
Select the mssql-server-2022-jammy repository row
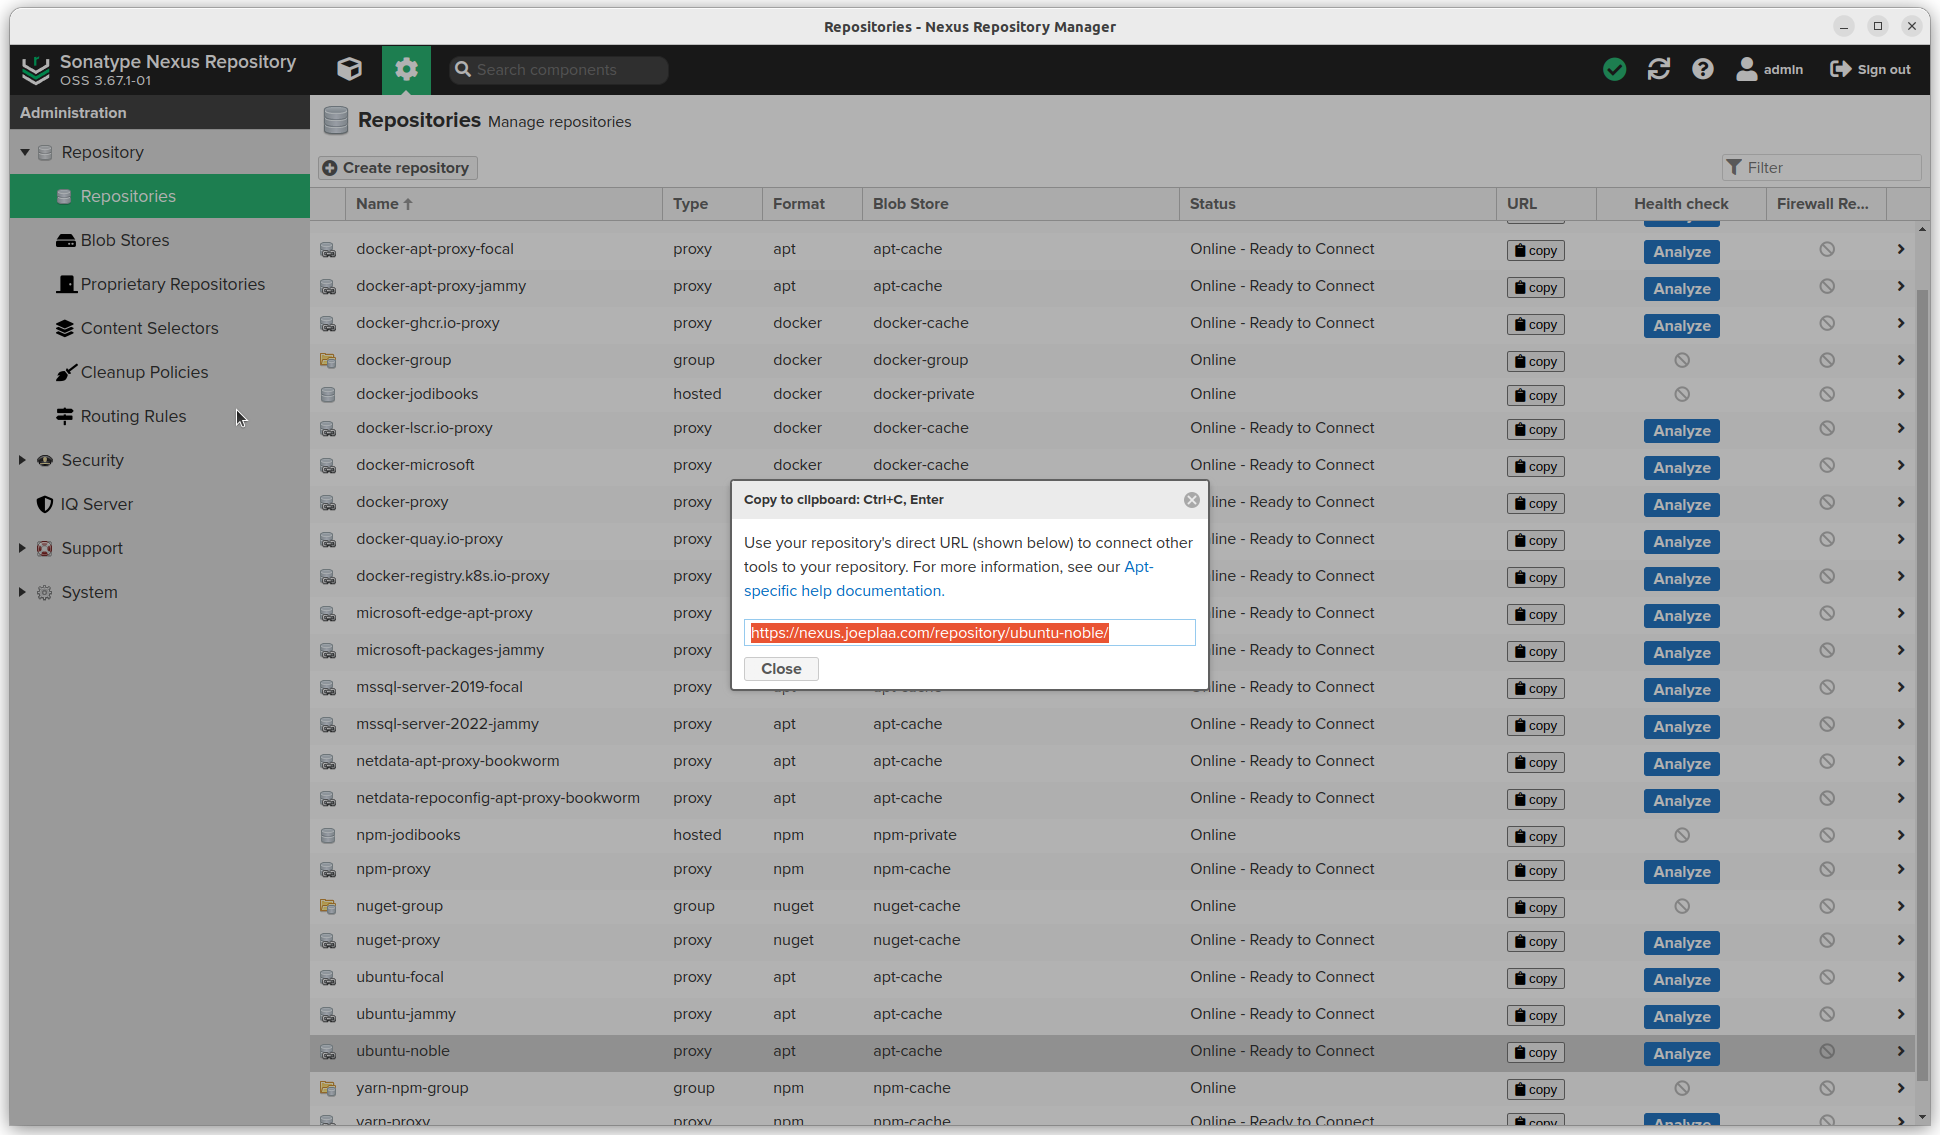tap(1112, 724)
